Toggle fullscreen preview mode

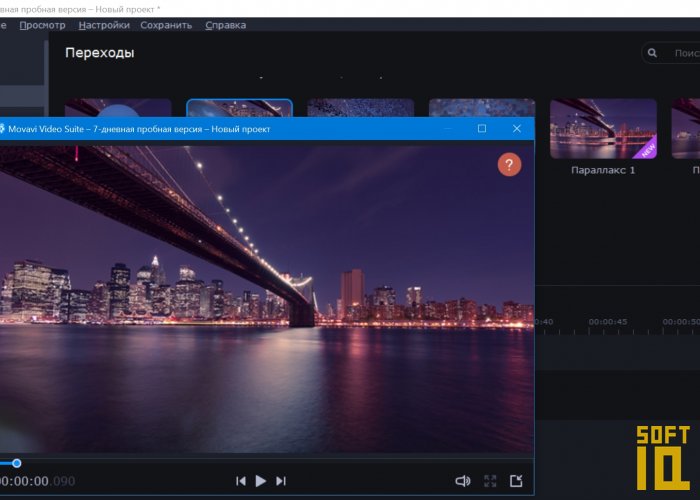point(490,481)
